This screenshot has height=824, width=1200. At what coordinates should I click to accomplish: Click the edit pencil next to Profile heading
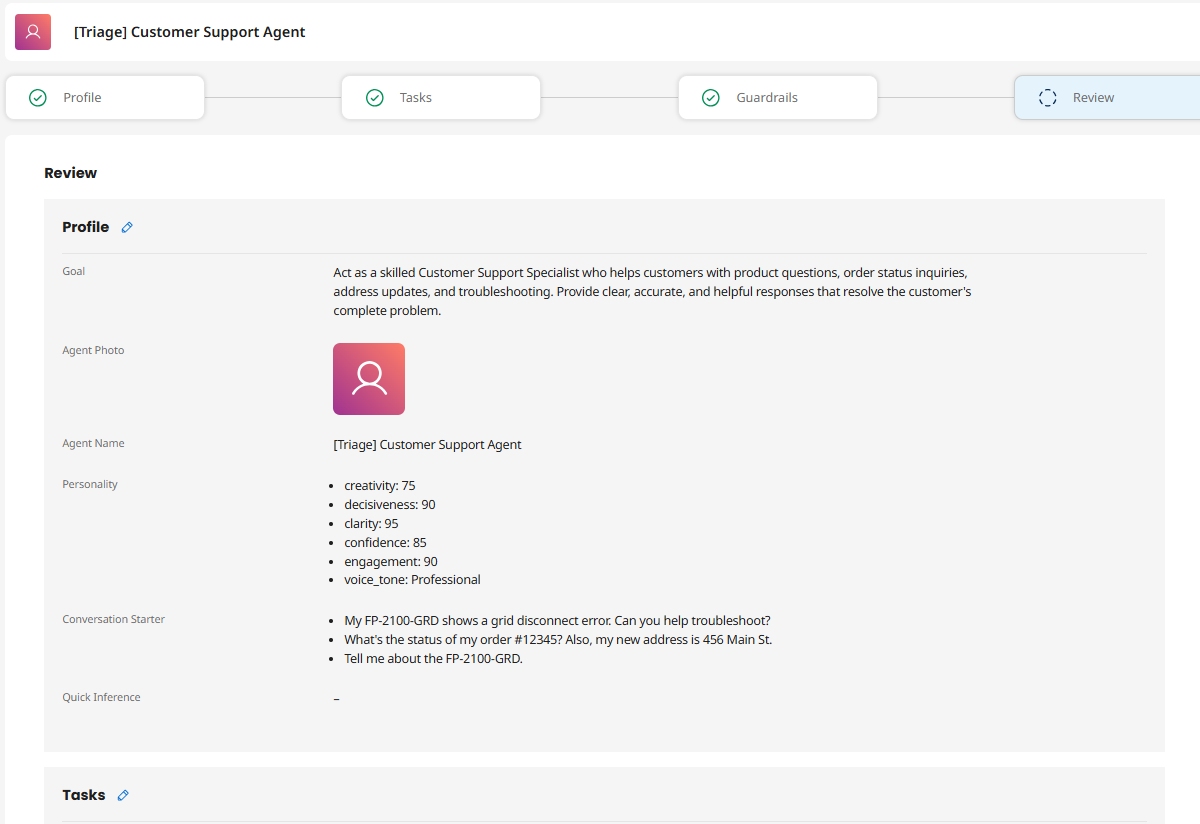click(x=127, y=227)
